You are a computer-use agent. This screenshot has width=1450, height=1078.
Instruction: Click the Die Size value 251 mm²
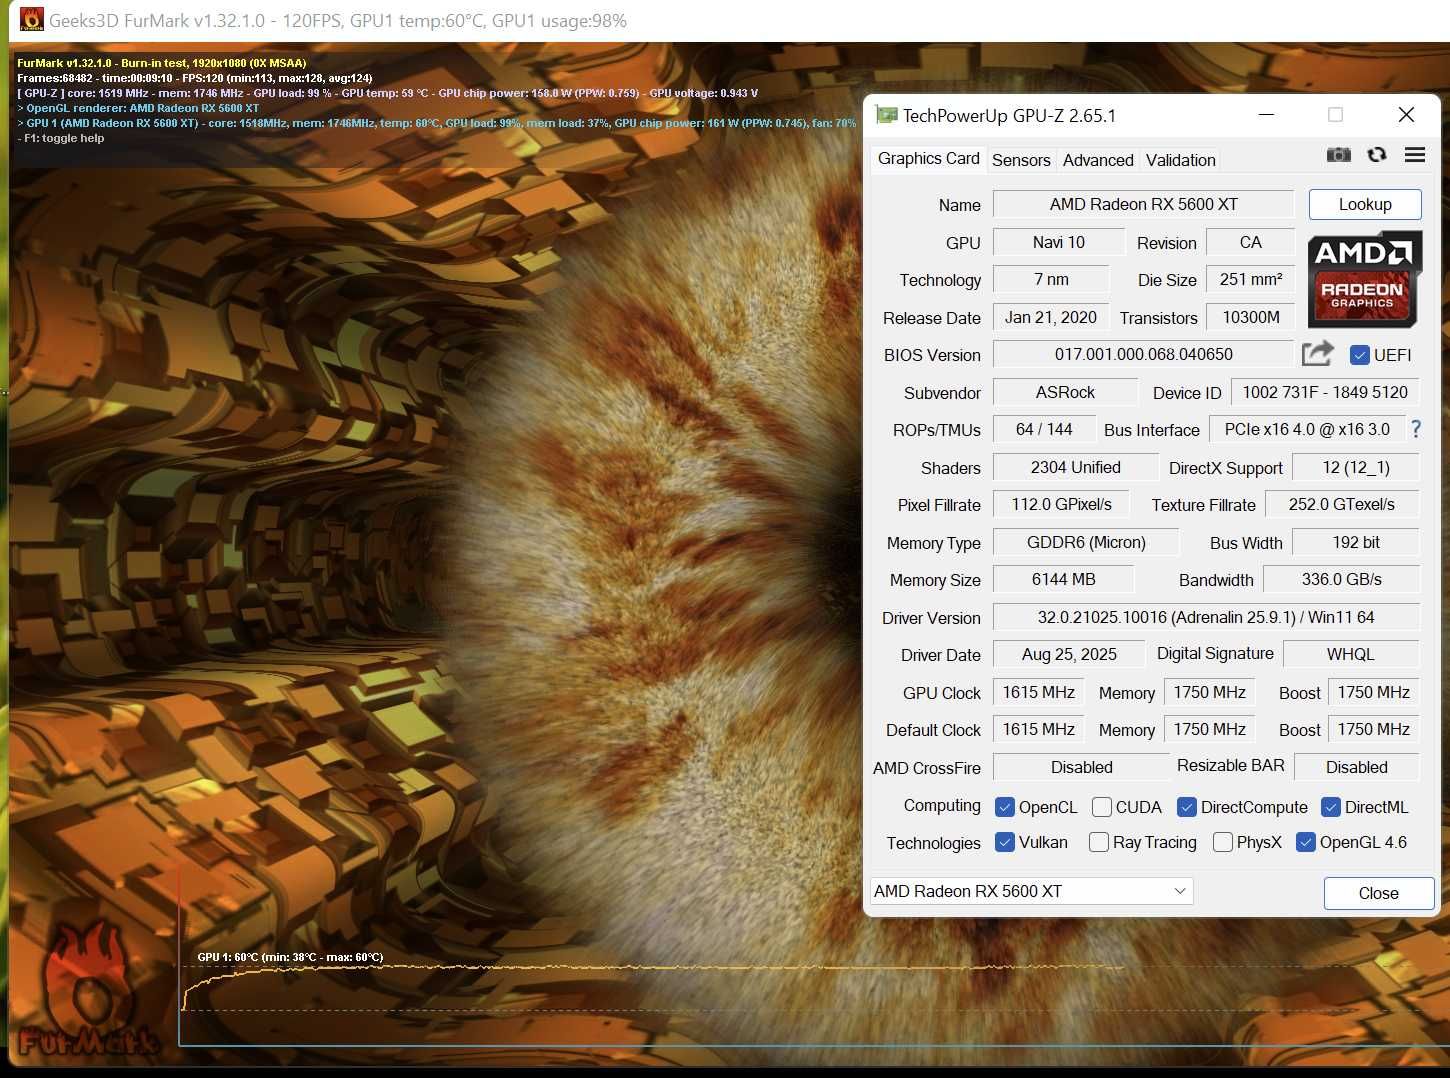pyautogui.click(x=1250, y=279)
